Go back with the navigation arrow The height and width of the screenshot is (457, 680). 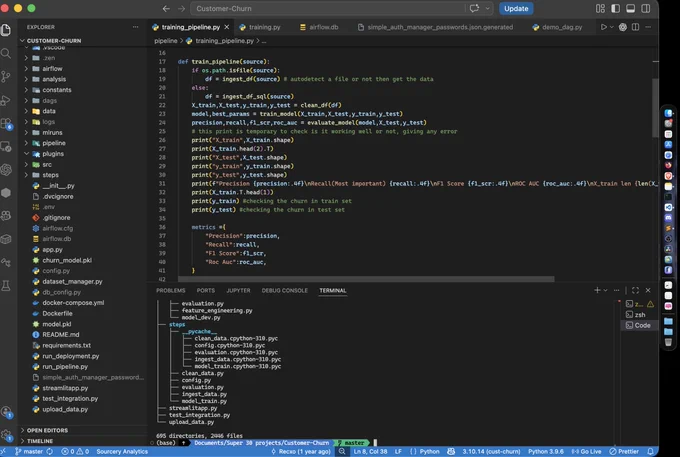coord(166,9)
